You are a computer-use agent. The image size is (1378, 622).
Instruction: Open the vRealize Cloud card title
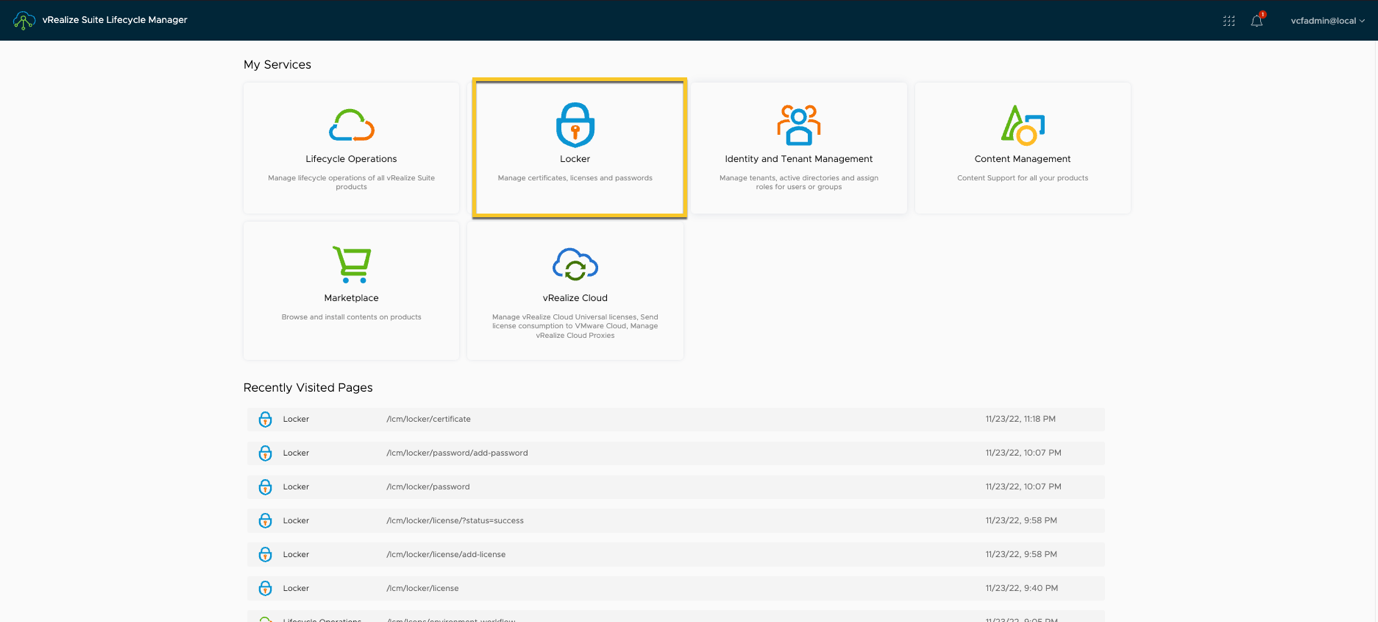point(575,298)
